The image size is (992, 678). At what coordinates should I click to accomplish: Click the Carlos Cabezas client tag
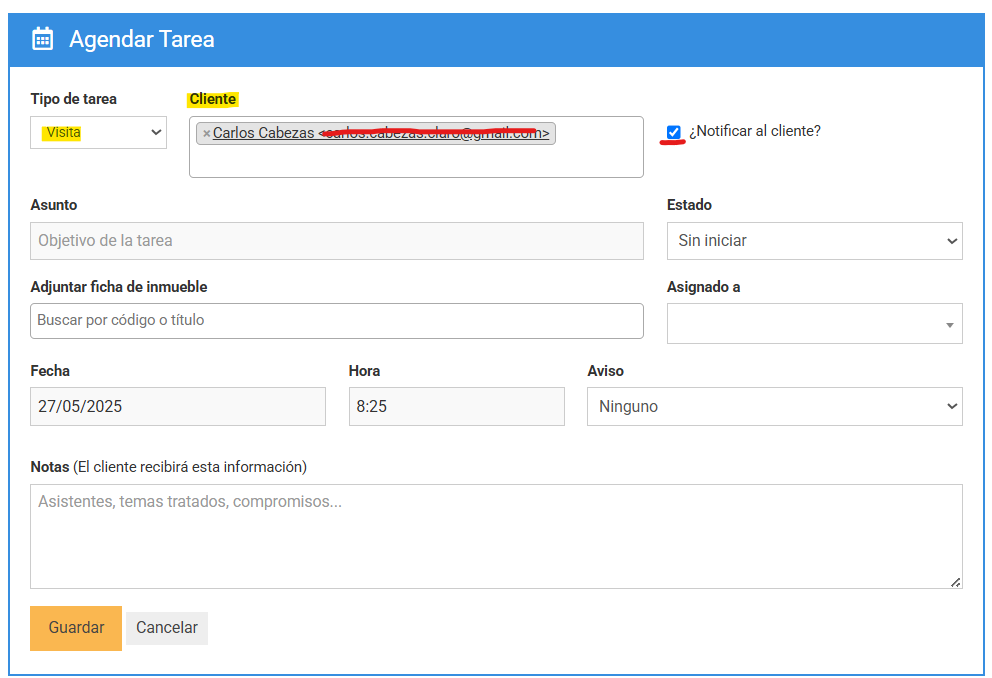(x=264, y=133)
